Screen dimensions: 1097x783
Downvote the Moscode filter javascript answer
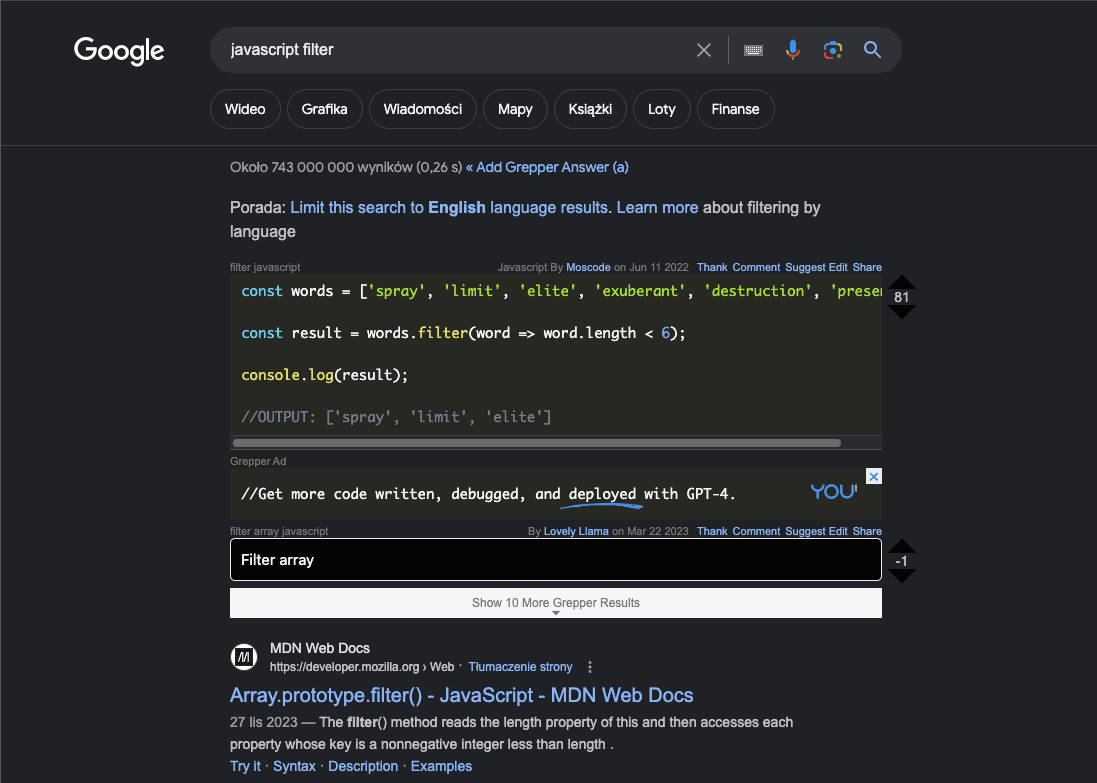[x=902, y=312]
